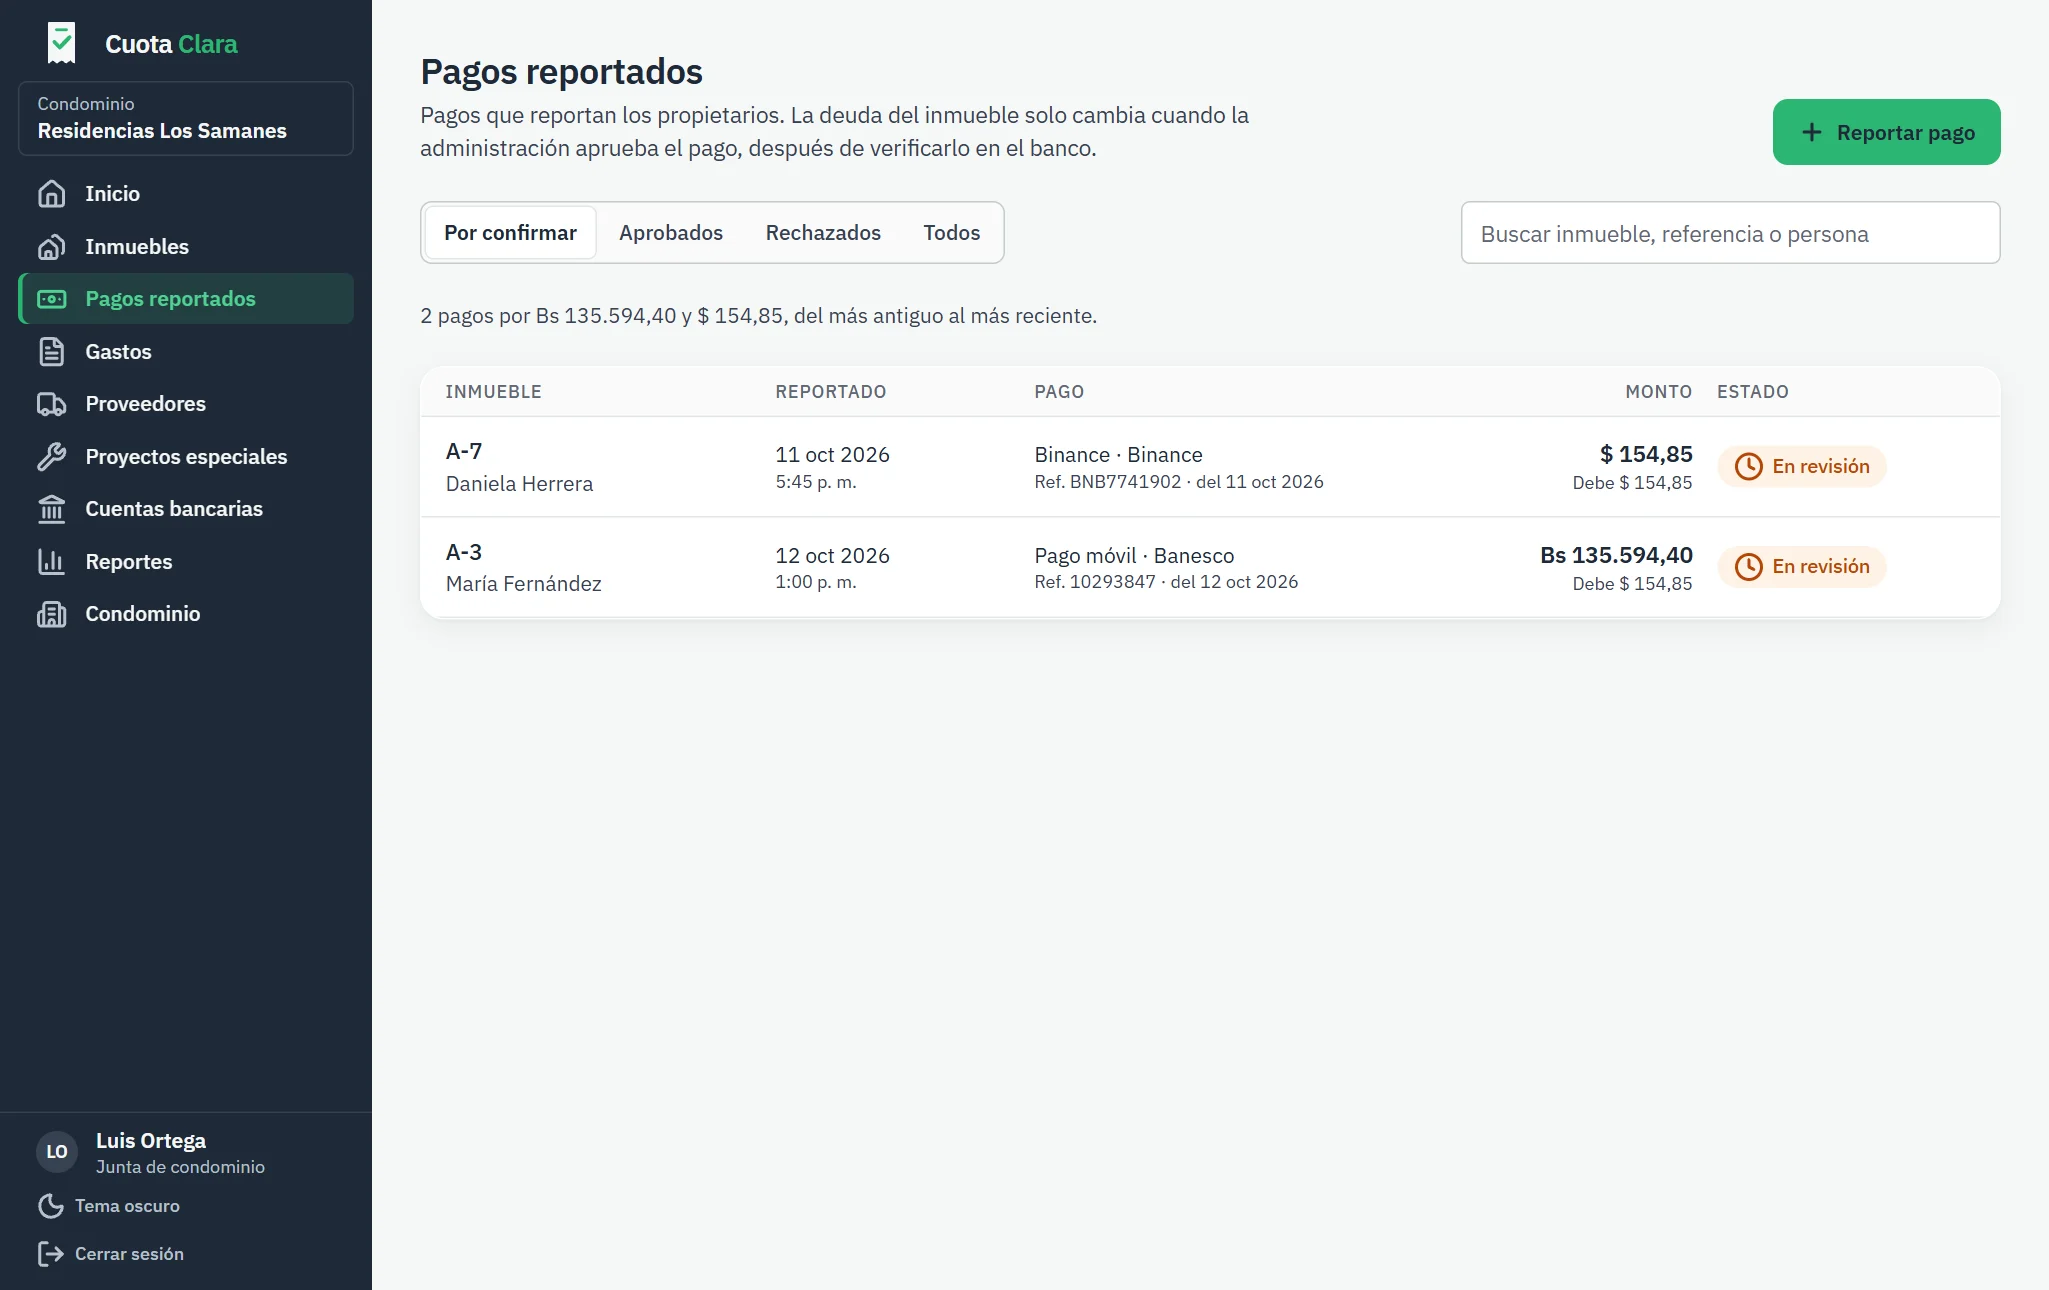Click the Condominio building icon in sidebar
The height and width of the screenshot is (1290, 2049).
(52, 614)
